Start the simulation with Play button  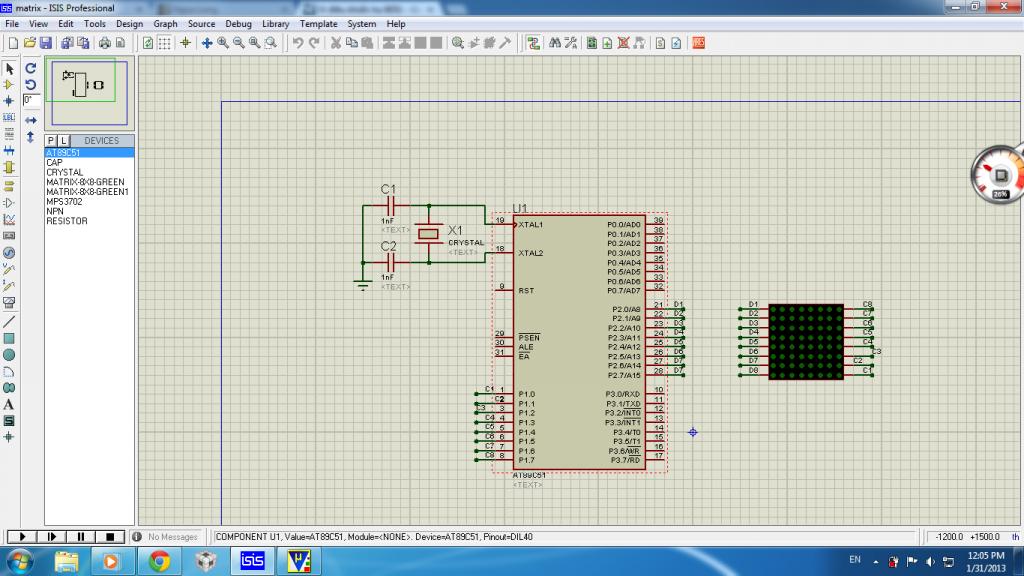click(22, 537)
